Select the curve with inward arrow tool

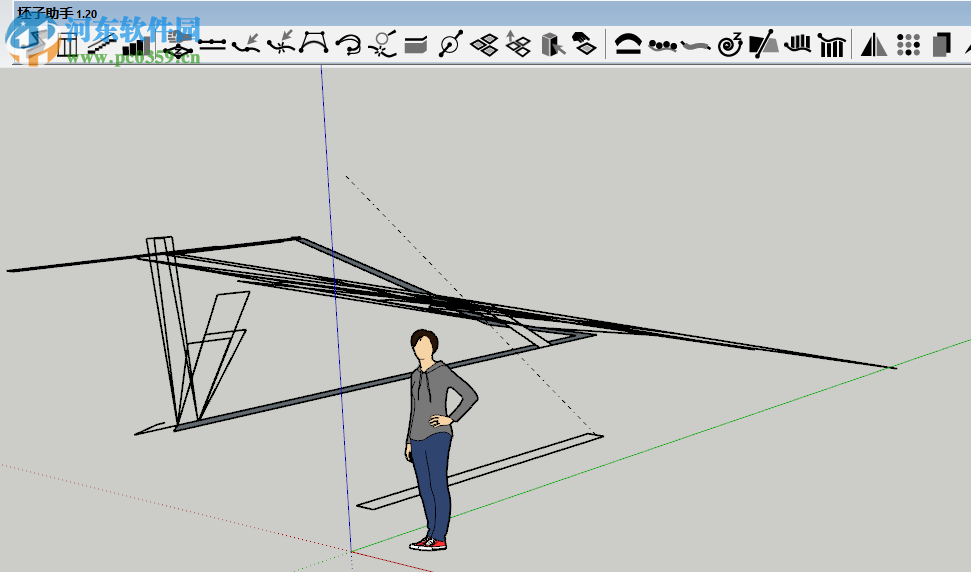click(x=246, y=44)
